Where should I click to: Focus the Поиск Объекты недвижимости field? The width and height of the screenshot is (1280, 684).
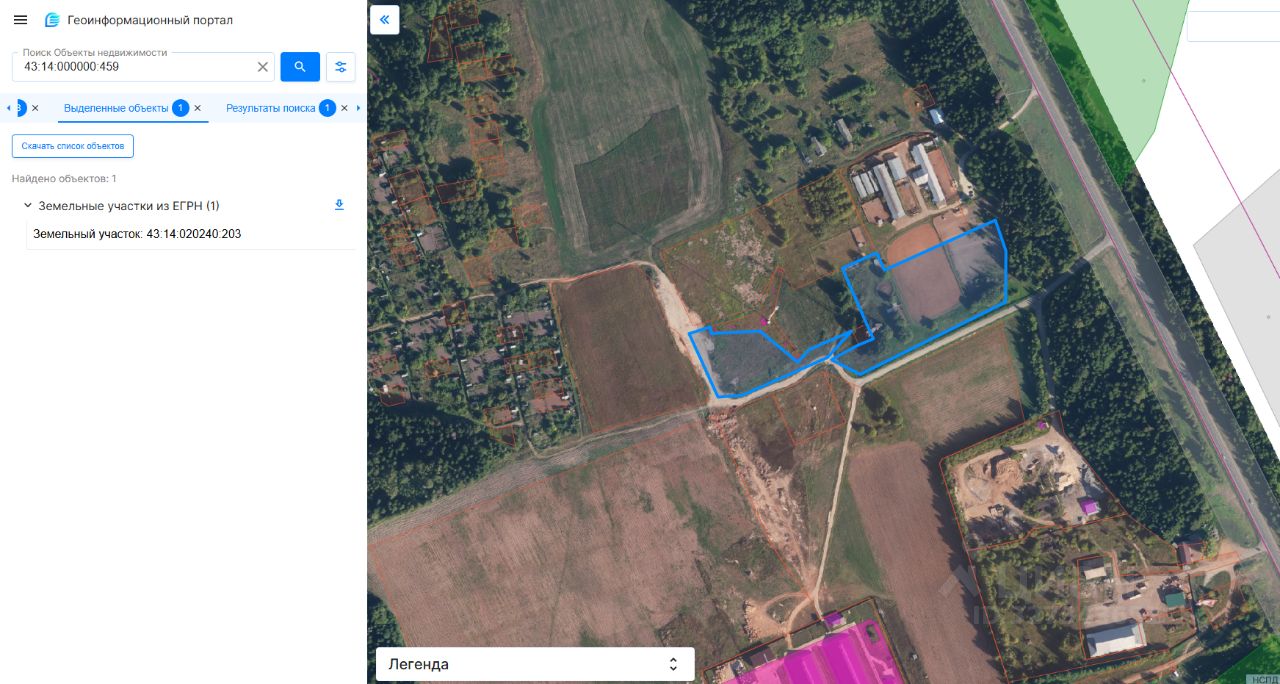[135, 67]
